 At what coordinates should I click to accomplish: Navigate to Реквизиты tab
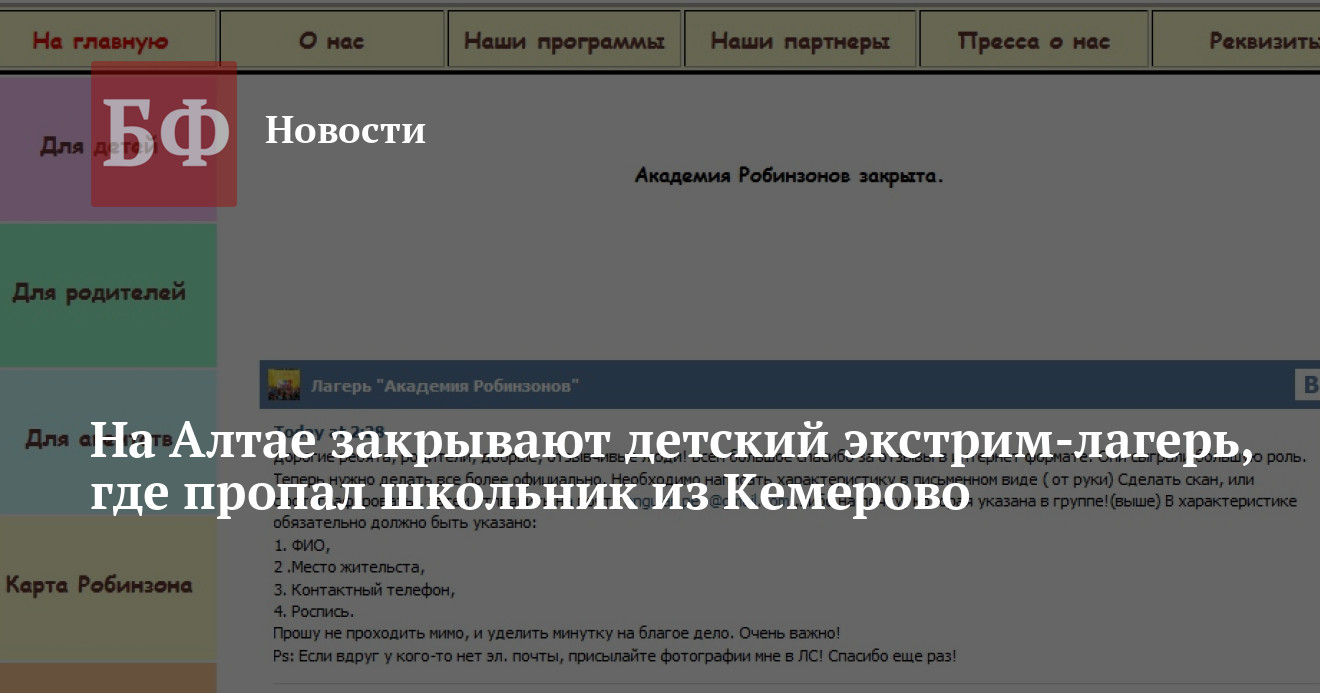1262,41
